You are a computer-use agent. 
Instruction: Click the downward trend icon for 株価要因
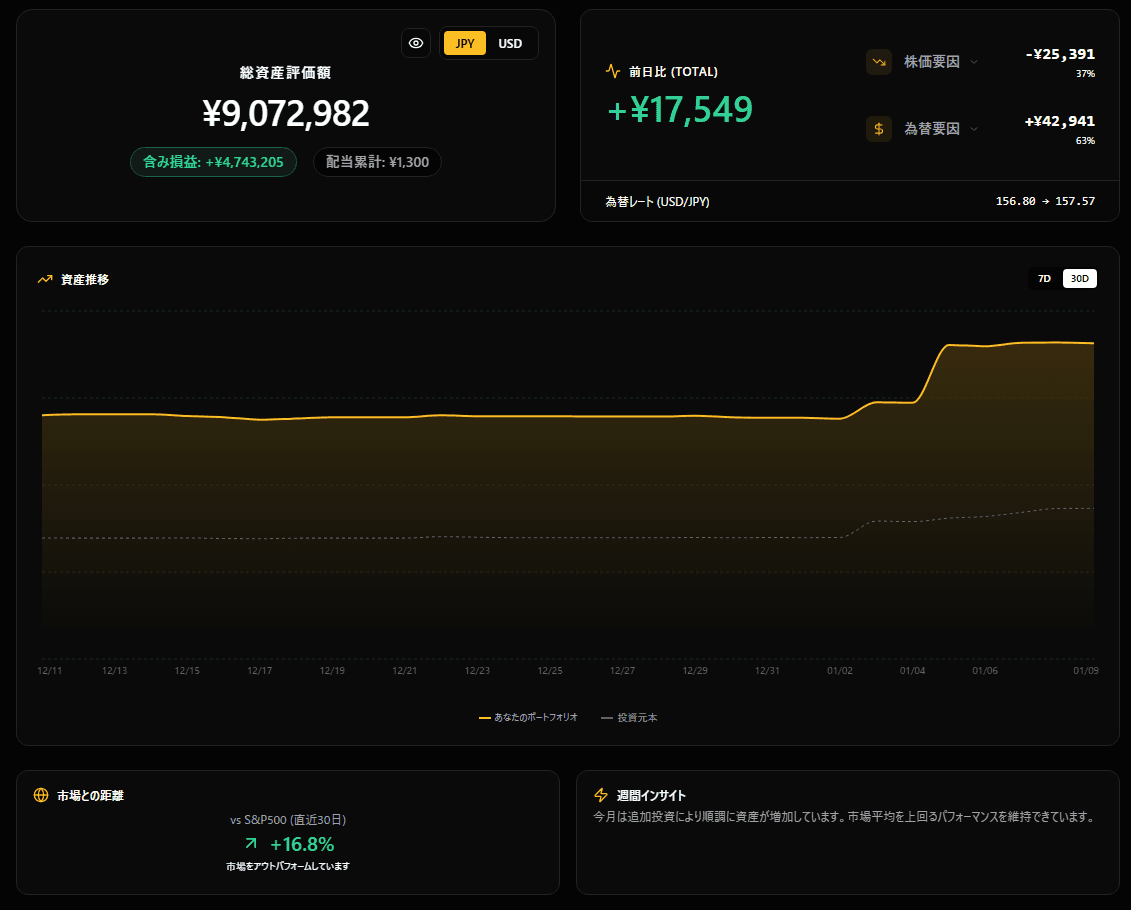coord(879,62)
